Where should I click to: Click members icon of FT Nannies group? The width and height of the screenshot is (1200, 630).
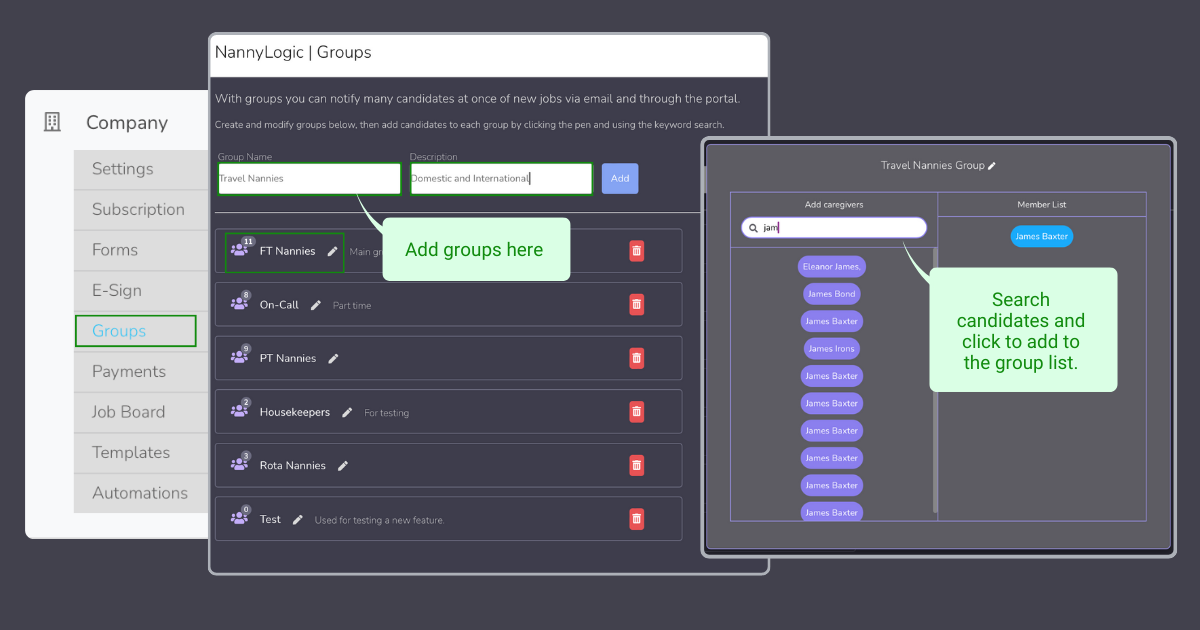click(x=240, y=250)
